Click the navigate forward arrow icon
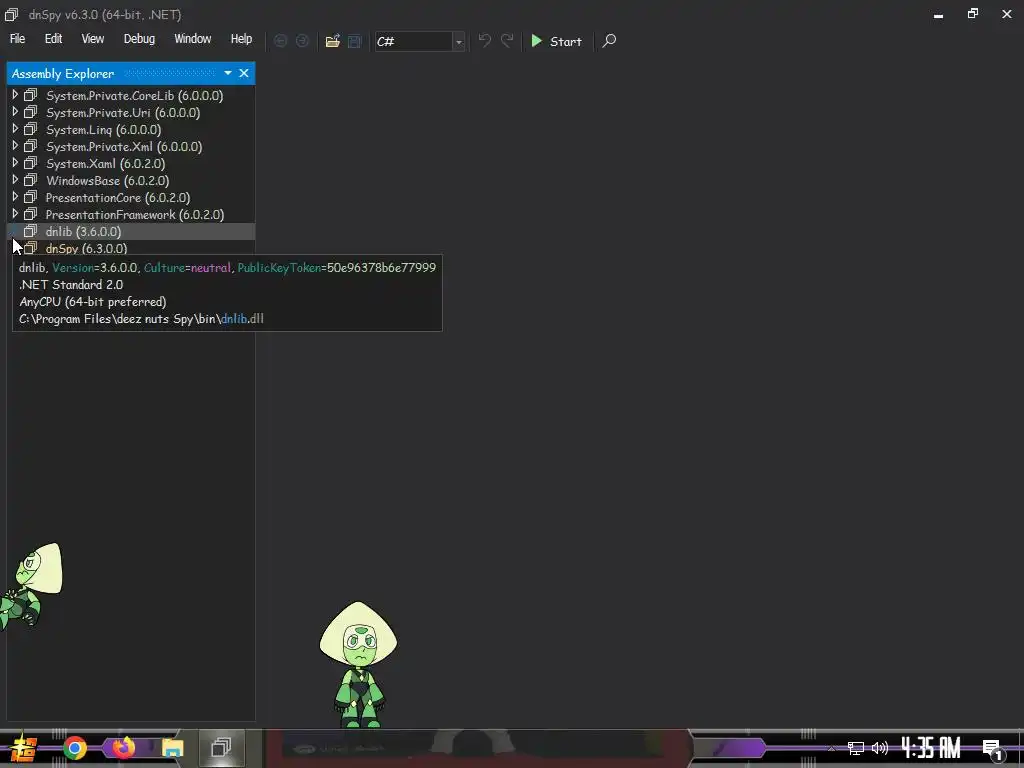Image resolution: width=1024 pixels, height=768 pixels. [x=302, y=41]
